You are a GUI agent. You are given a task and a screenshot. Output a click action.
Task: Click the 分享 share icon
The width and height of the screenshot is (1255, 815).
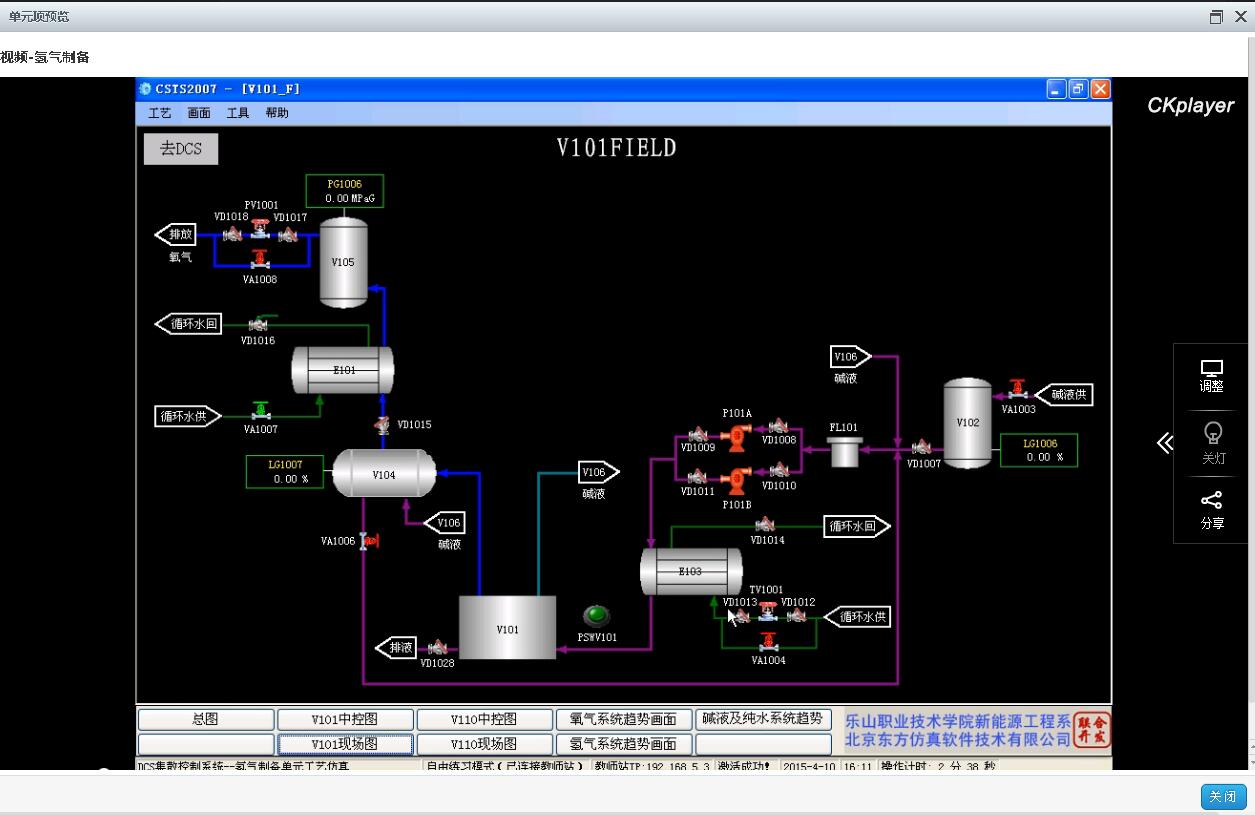[1212, 509]
